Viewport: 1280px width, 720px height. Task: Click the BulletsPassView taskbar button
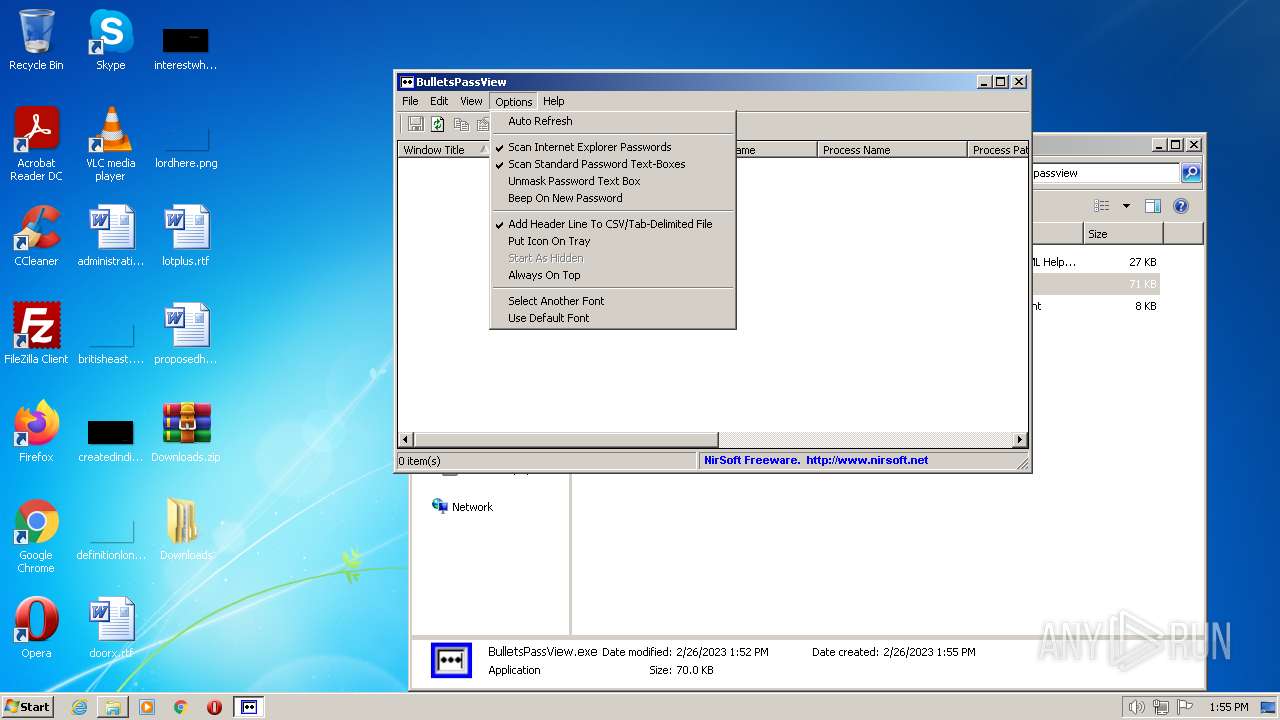click(249, 707)
